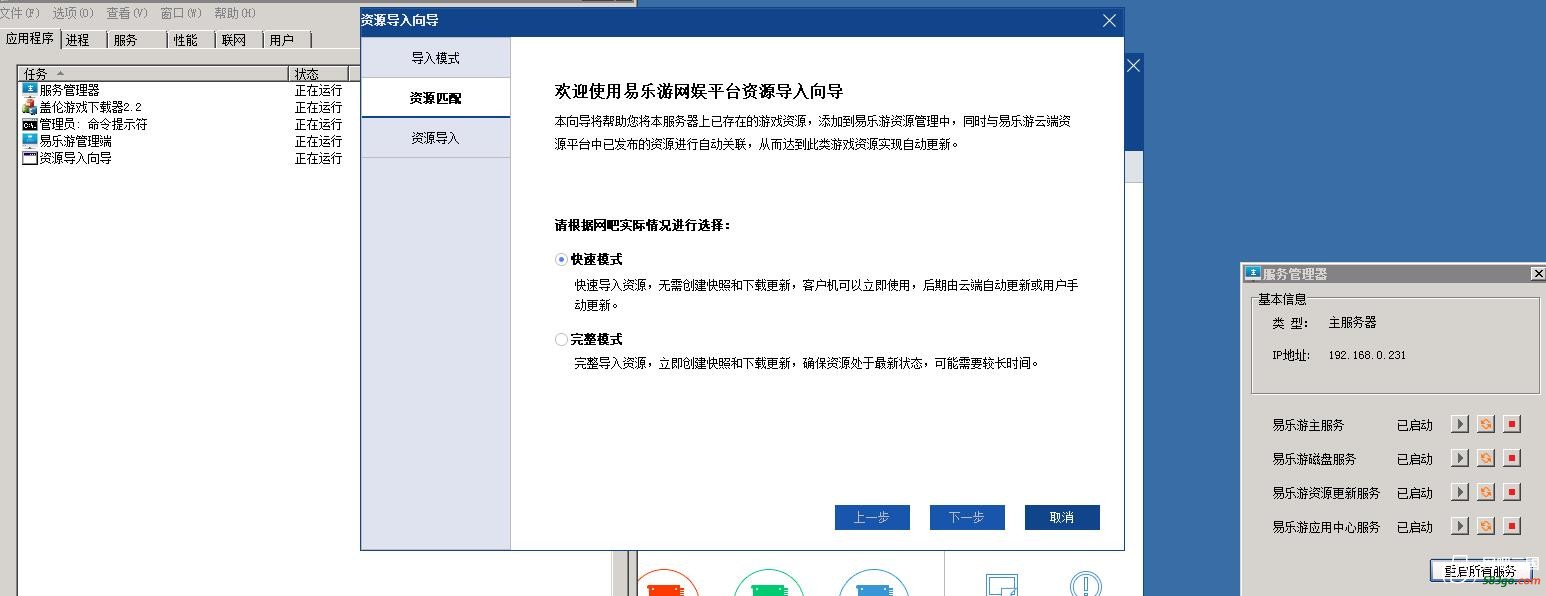Select the 管理员: 命令提示符 task name

click(x=94, y=124)
